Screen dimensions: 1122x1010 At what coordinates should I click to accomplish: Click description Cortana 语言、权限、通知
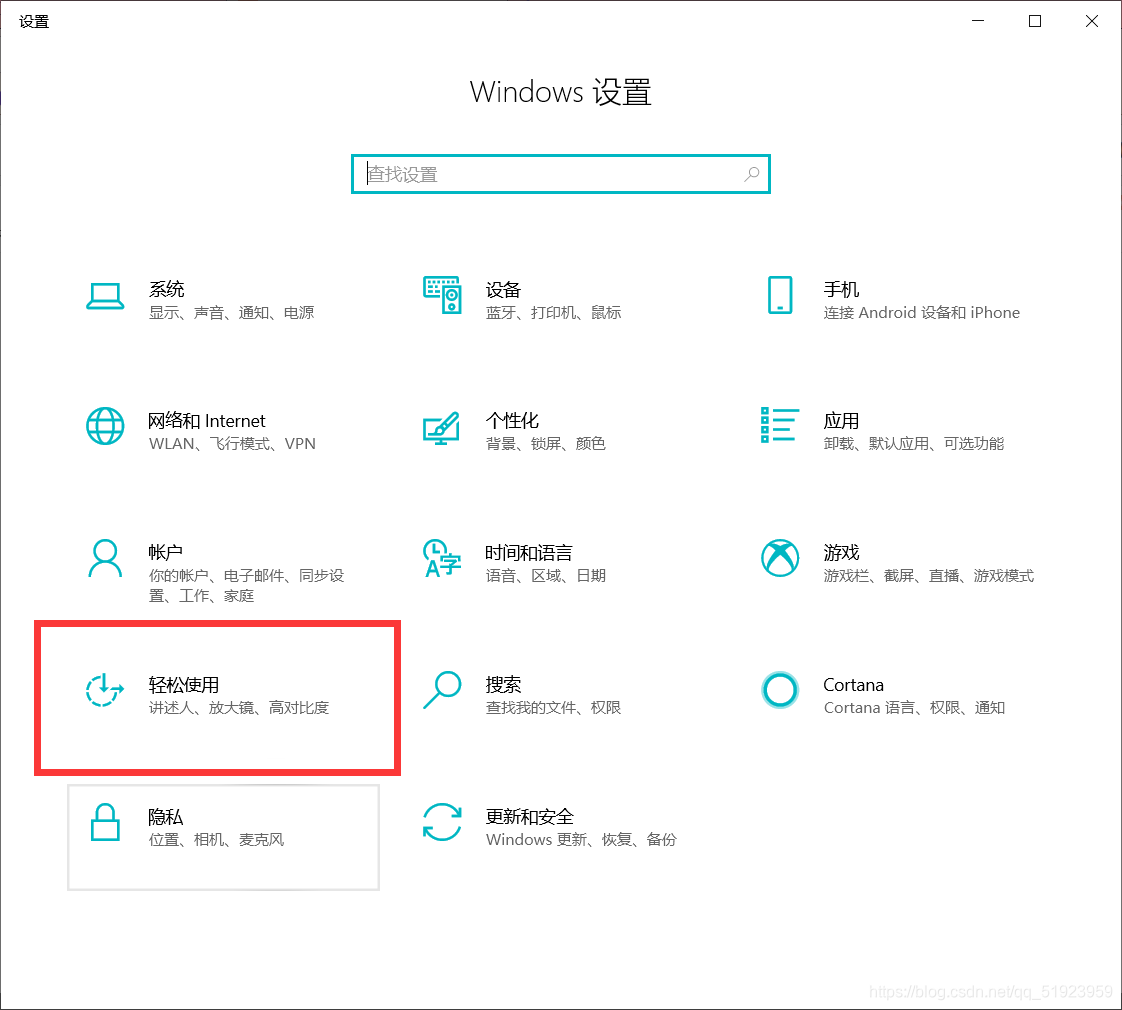[914, 708]
